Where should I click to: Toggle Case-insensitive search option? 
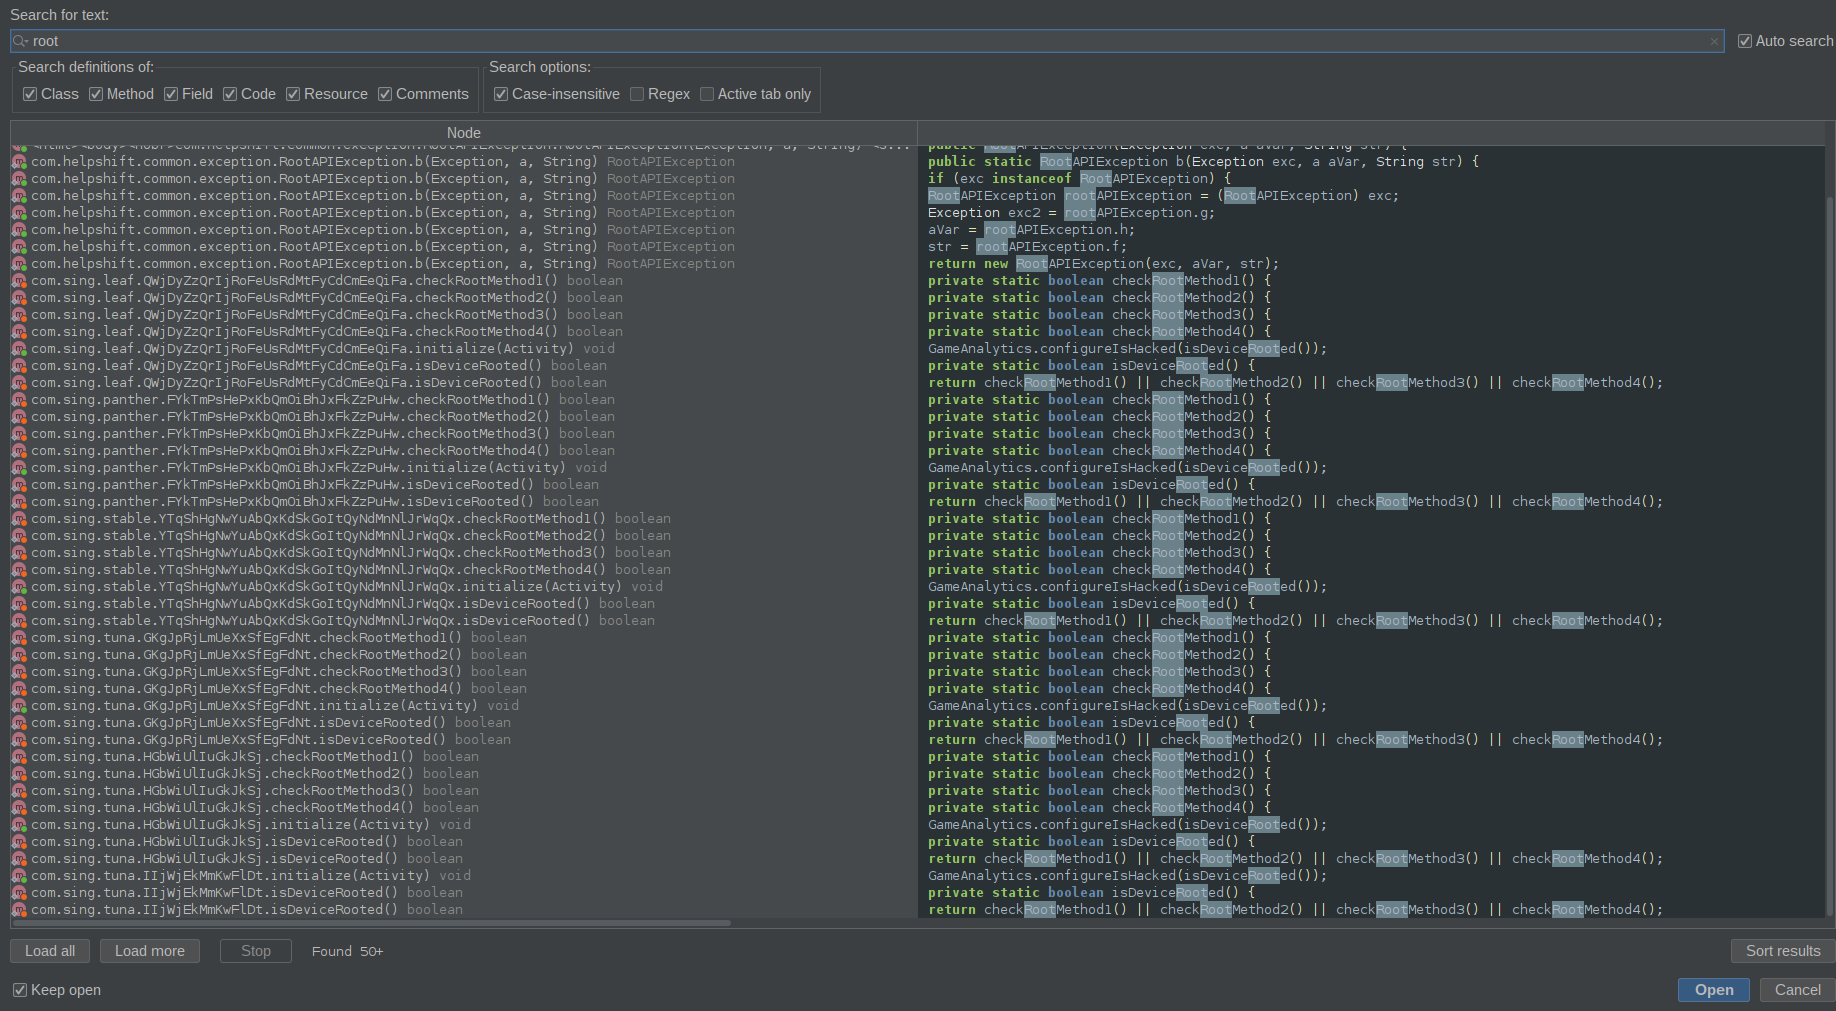point(501,94)
